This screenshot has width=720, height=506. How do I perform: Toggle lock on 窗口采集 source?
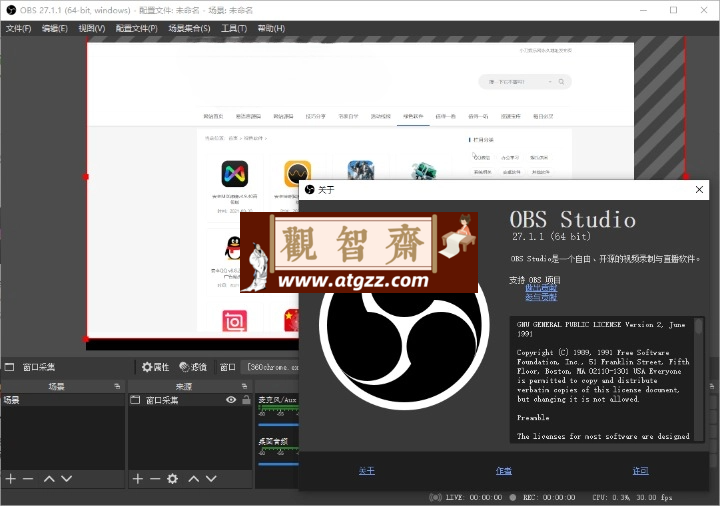click(246, 400)
